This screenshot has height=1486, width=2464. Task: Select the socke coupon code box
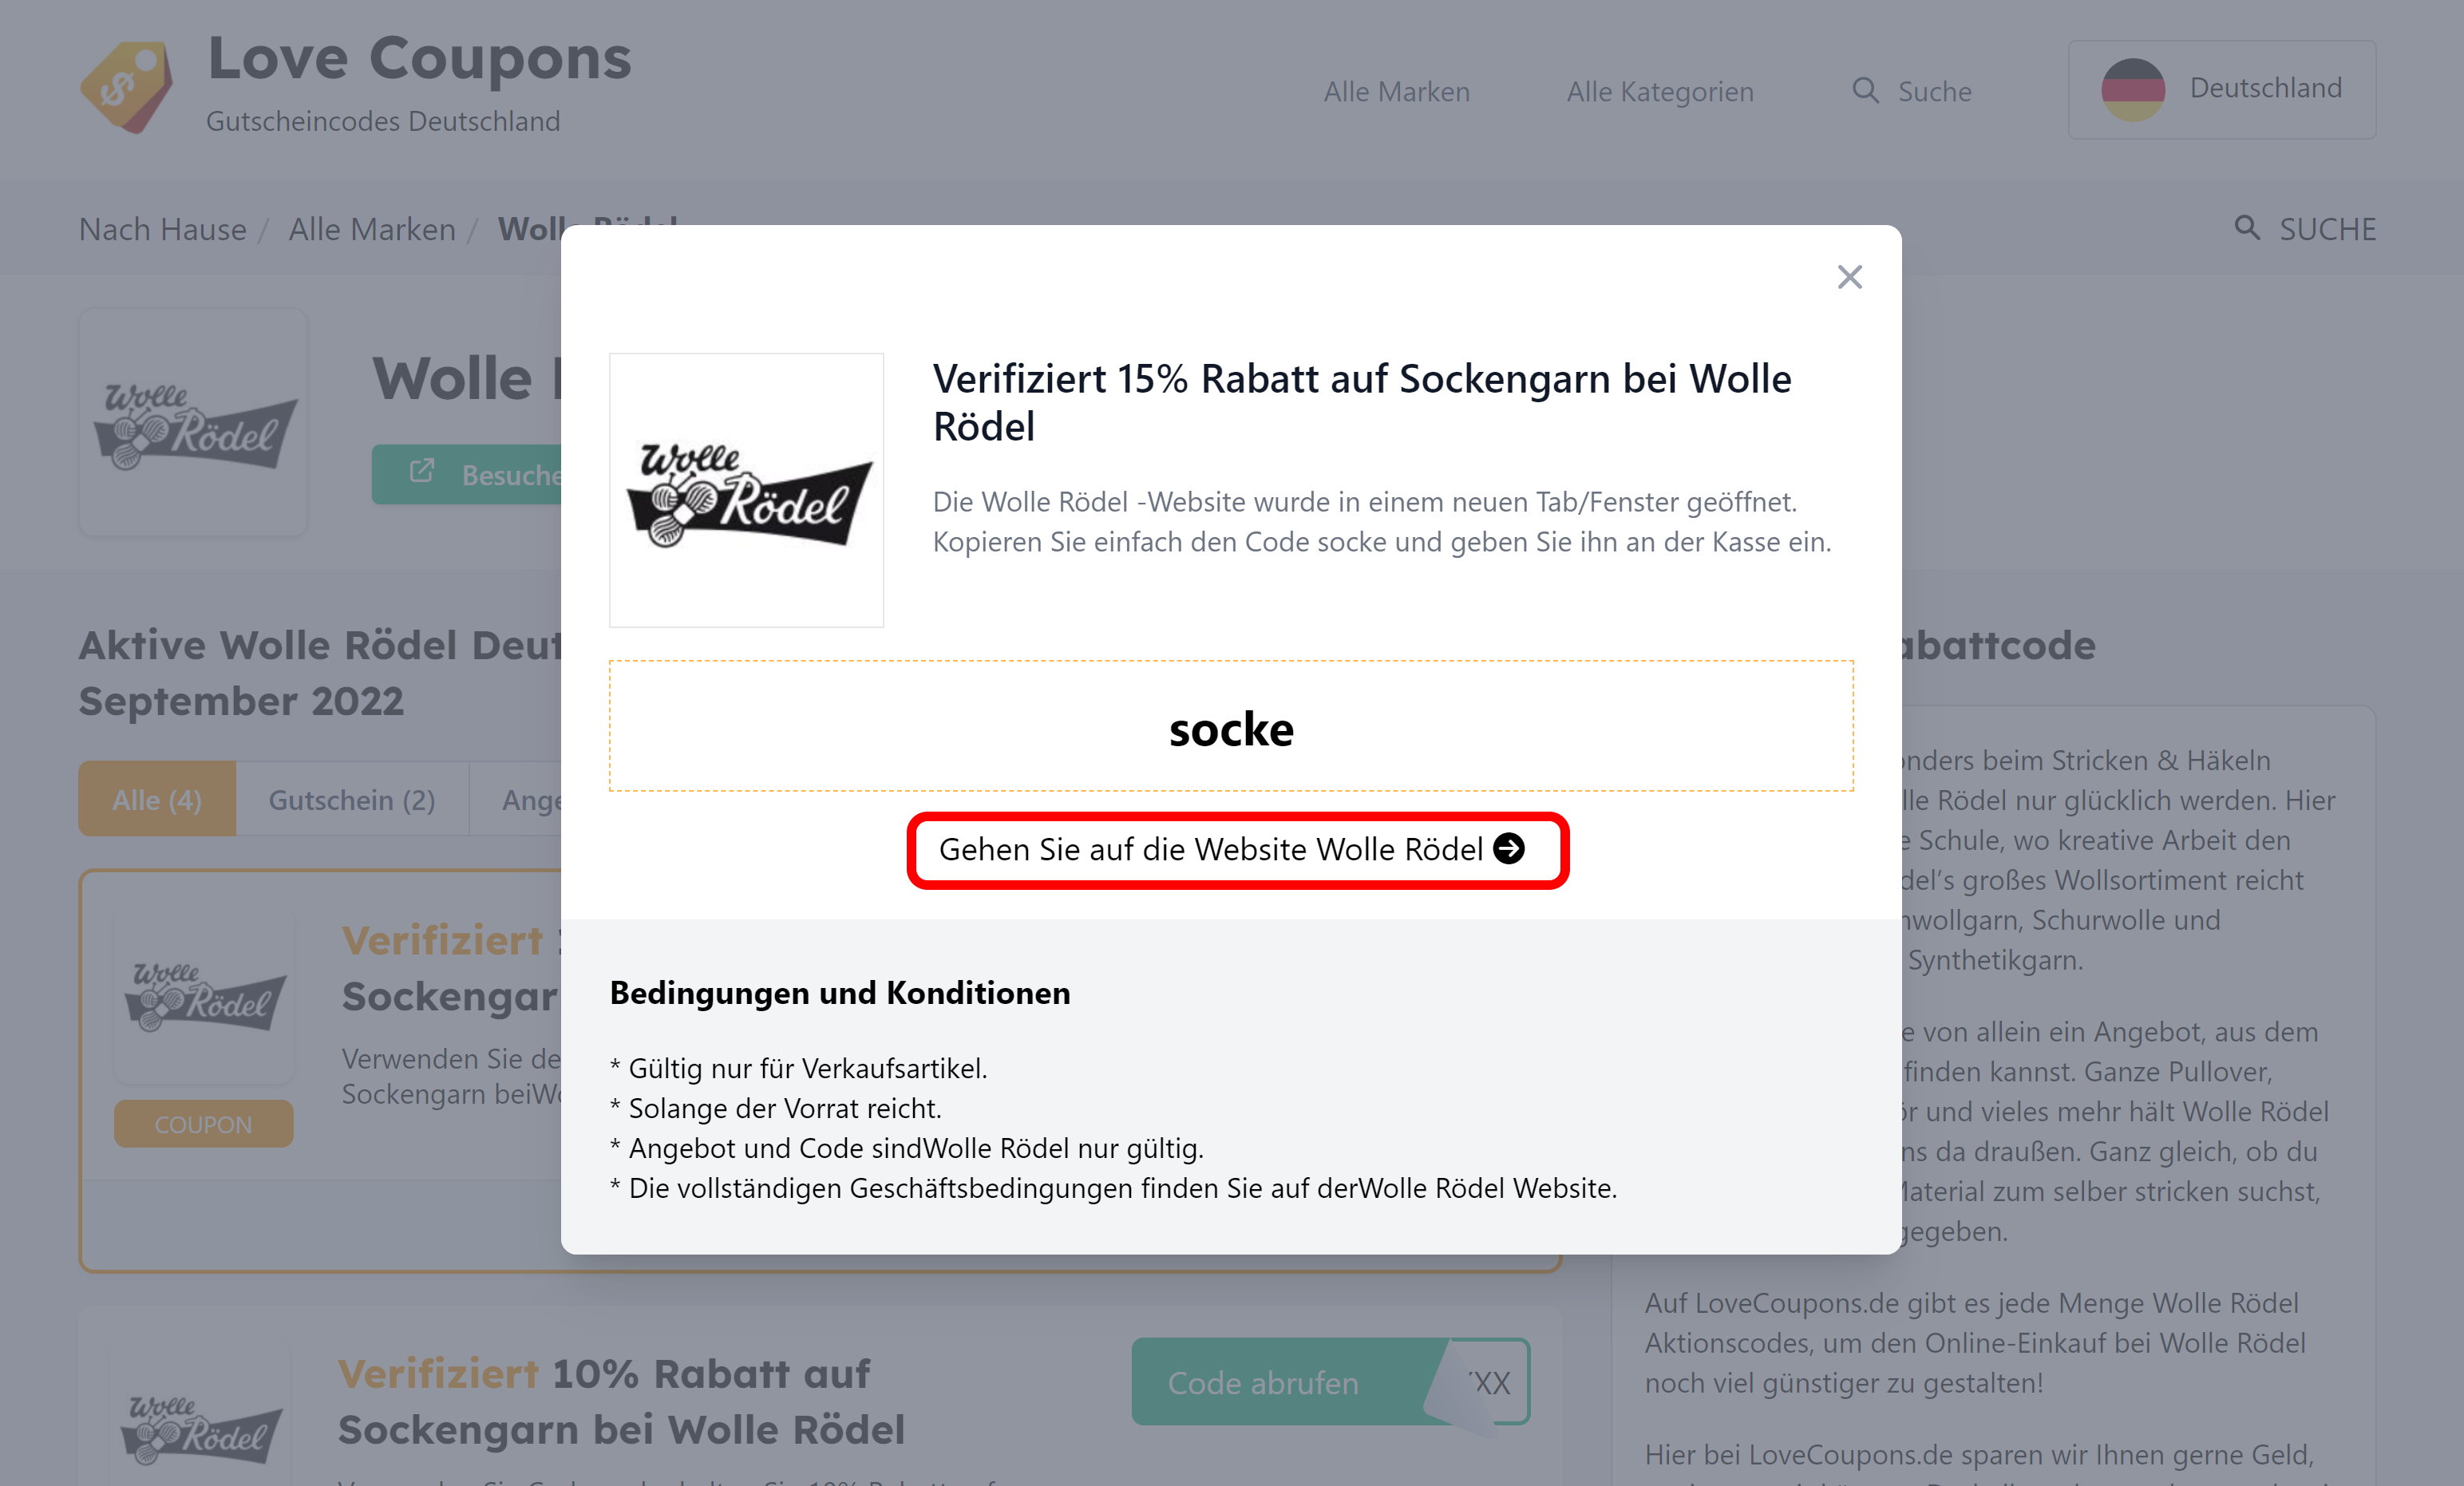click(1231, 726)
